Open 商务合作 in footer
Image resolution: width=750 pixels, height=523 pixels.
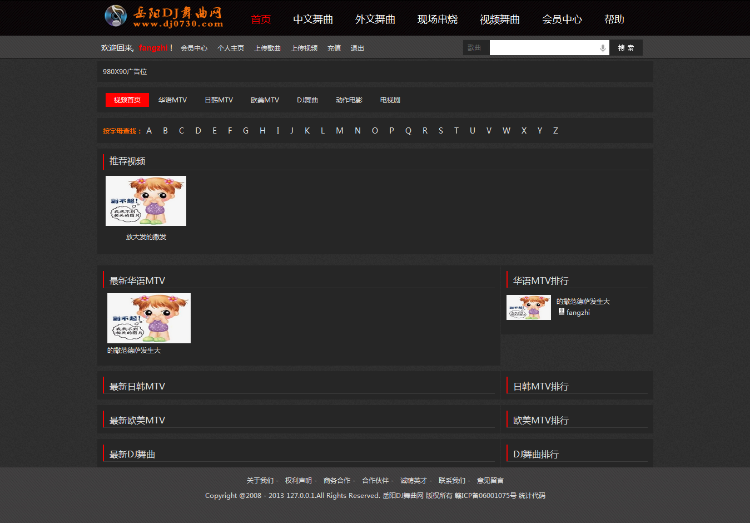[x=337, y=480]
